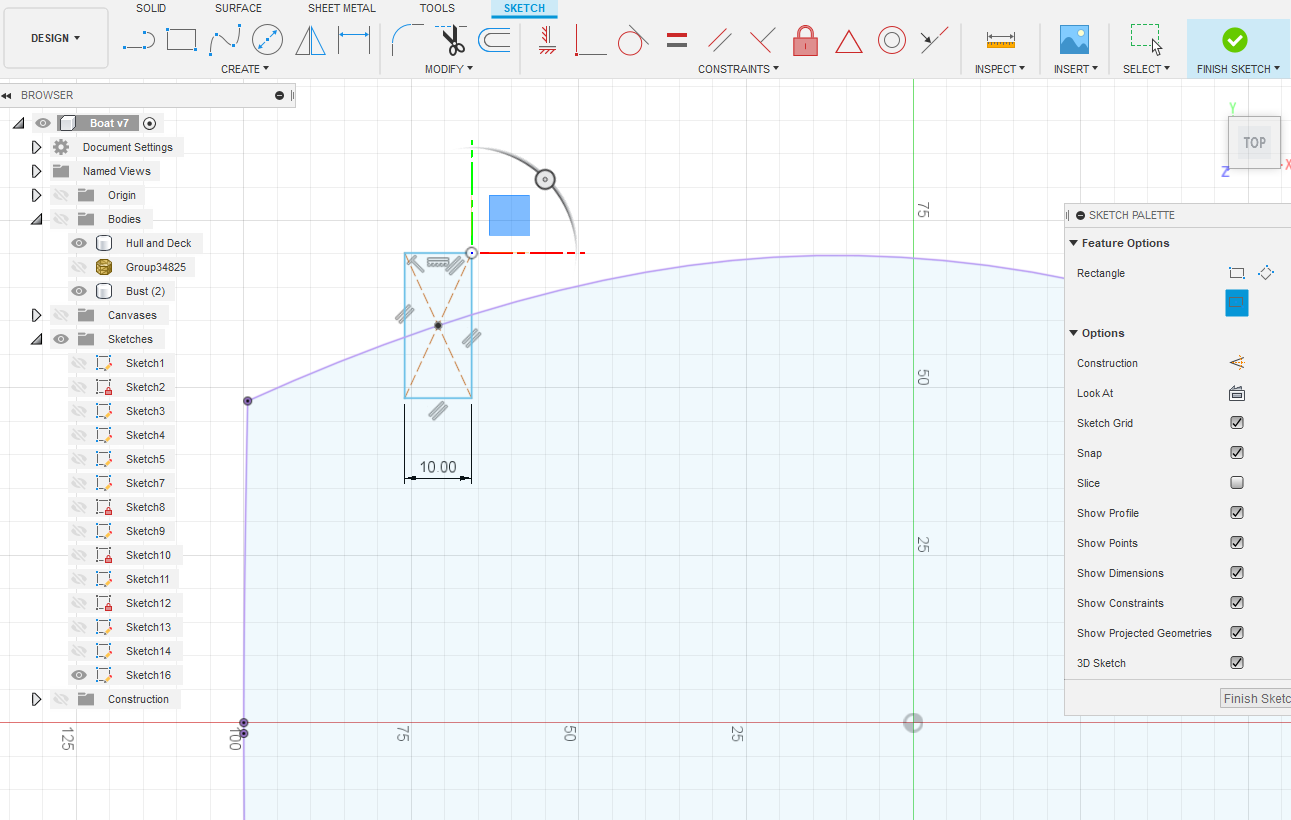Open the INSPECT dropdown menu
The width and height of the screenshot is (1291, 820).
[1000, 69]
